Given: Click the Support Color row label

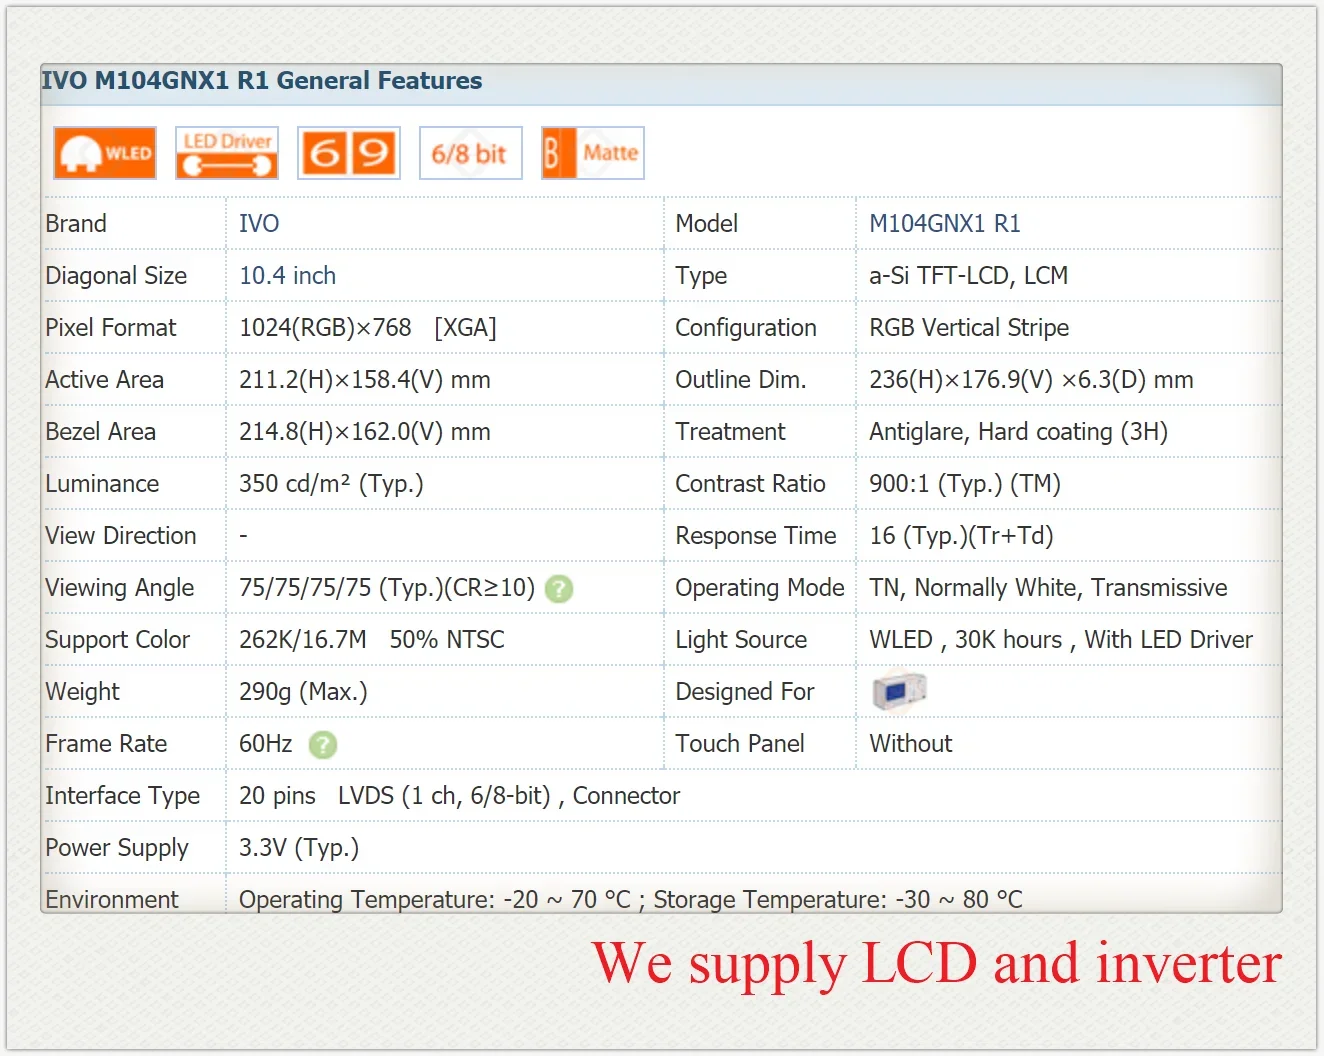Looking at the screenshot, I should (118, 640).
